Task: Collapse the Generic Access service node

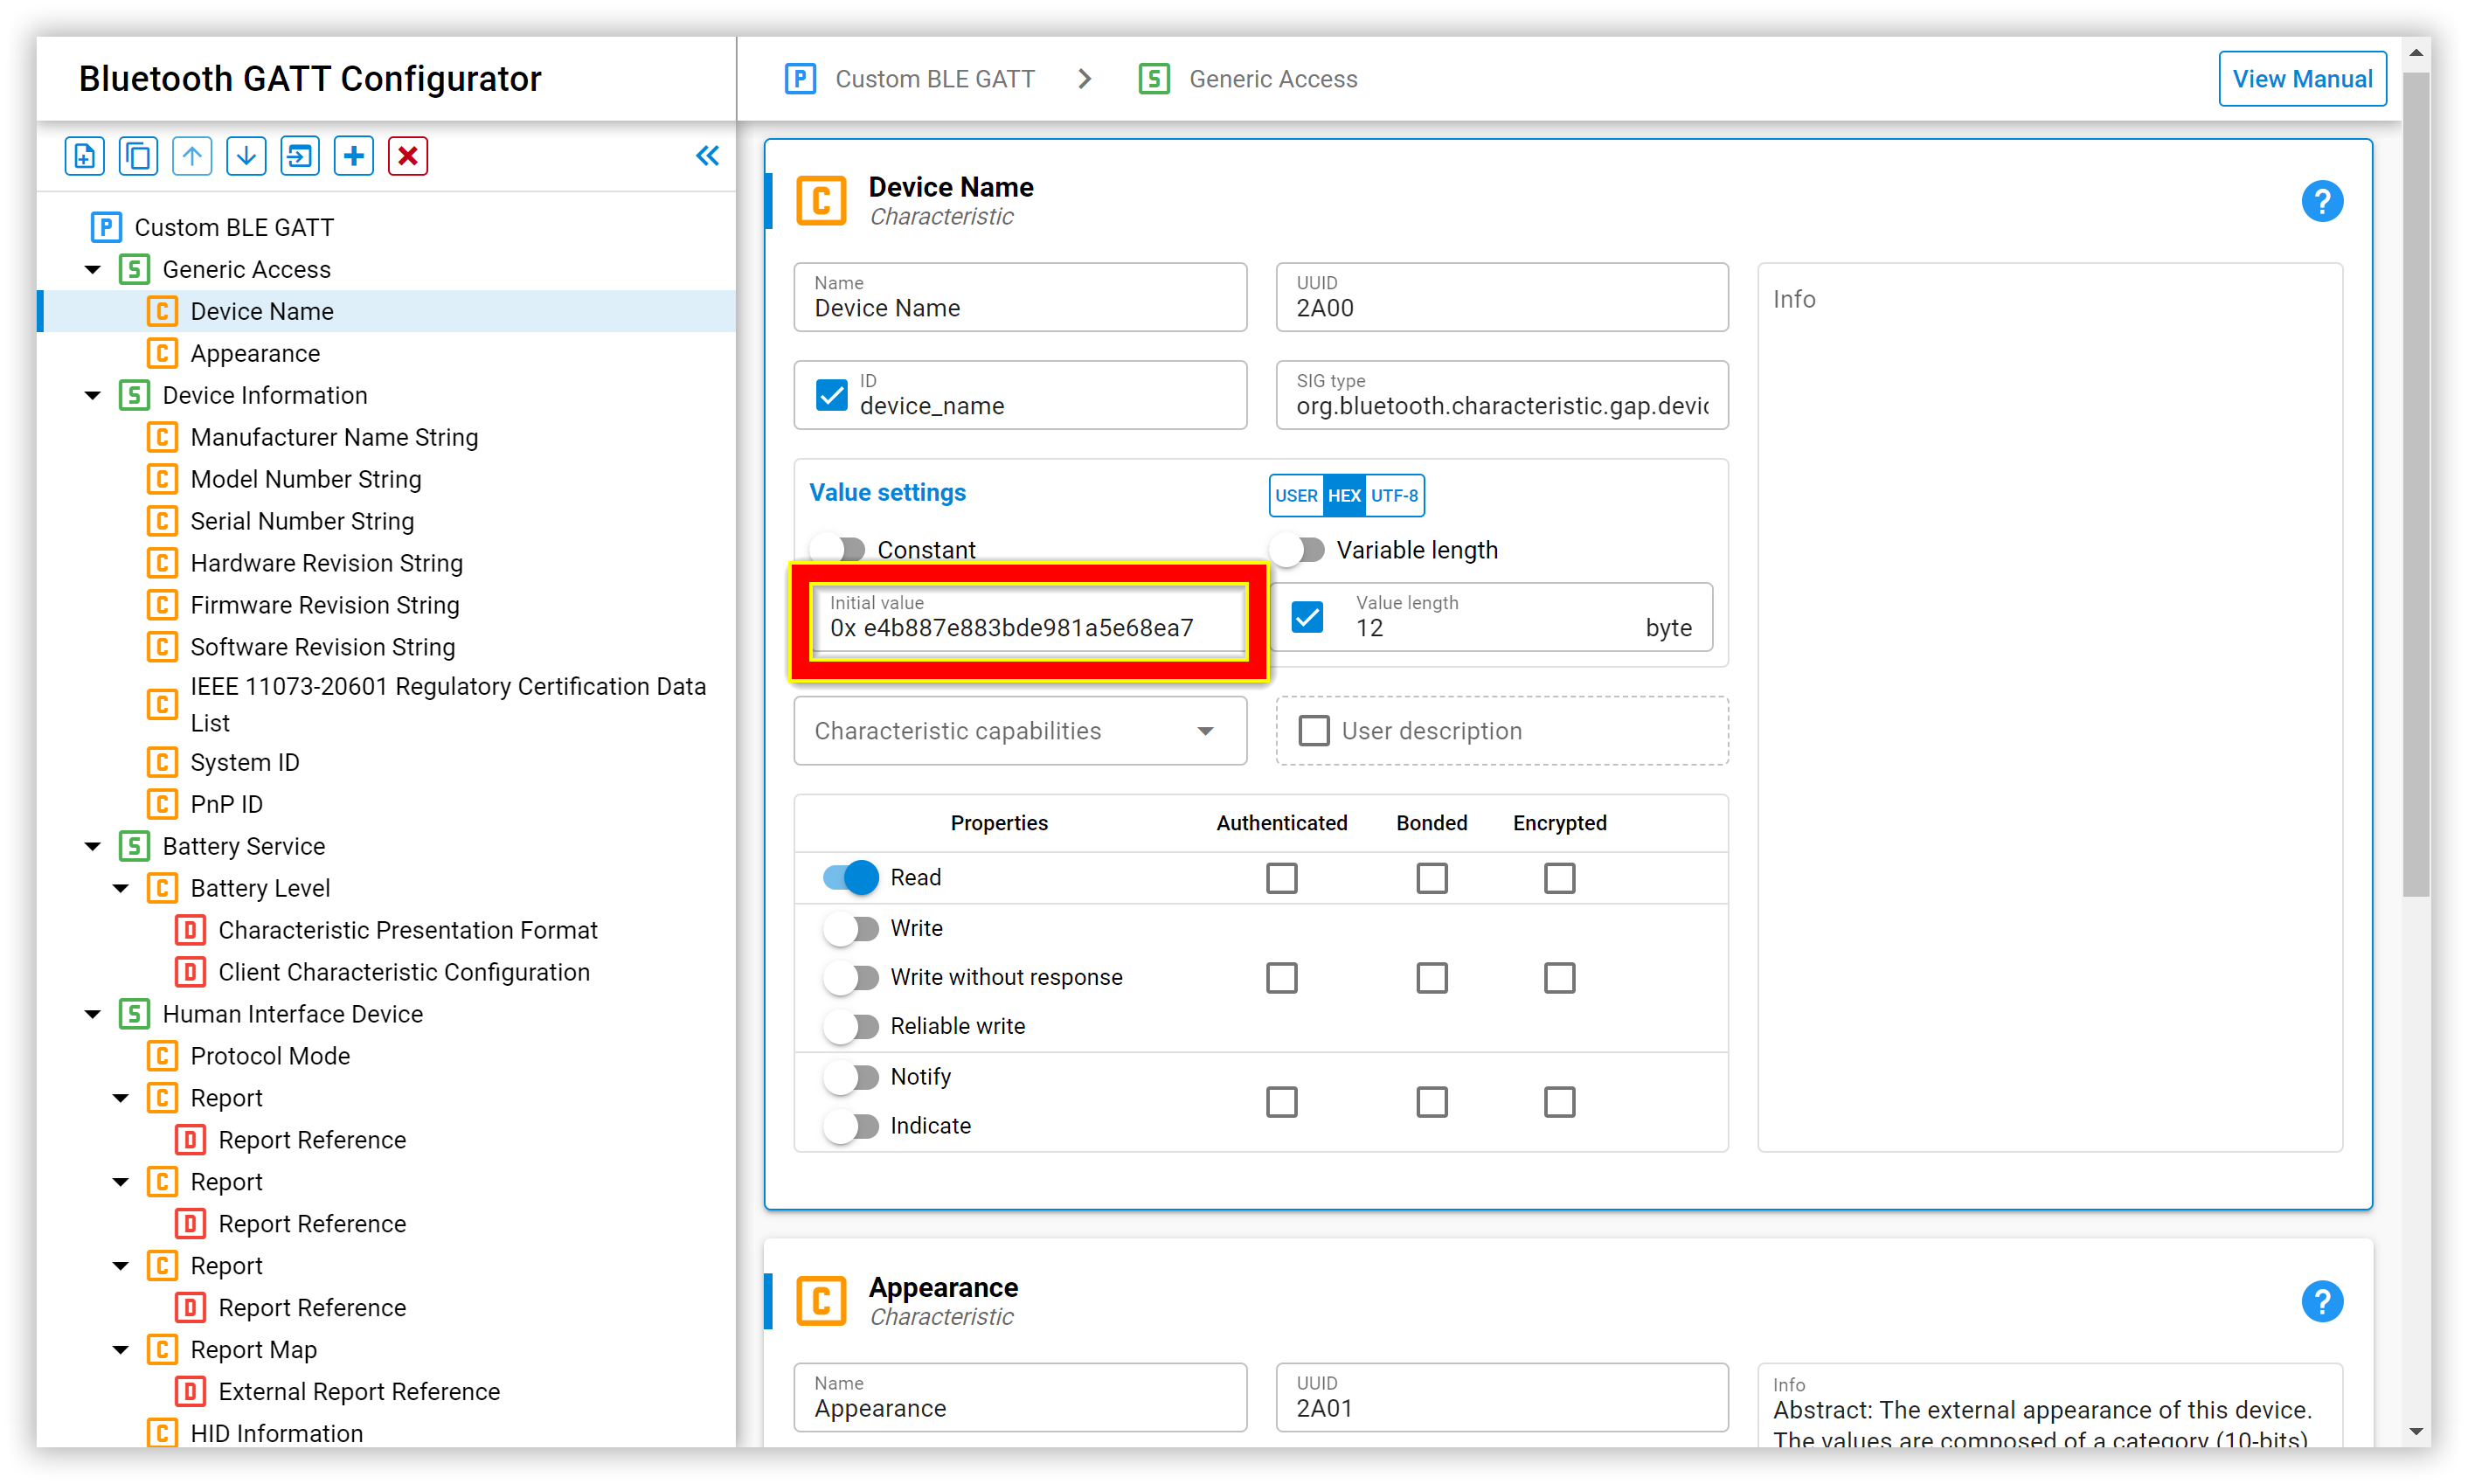Action: pyautogui.click(x=93, y=269)
